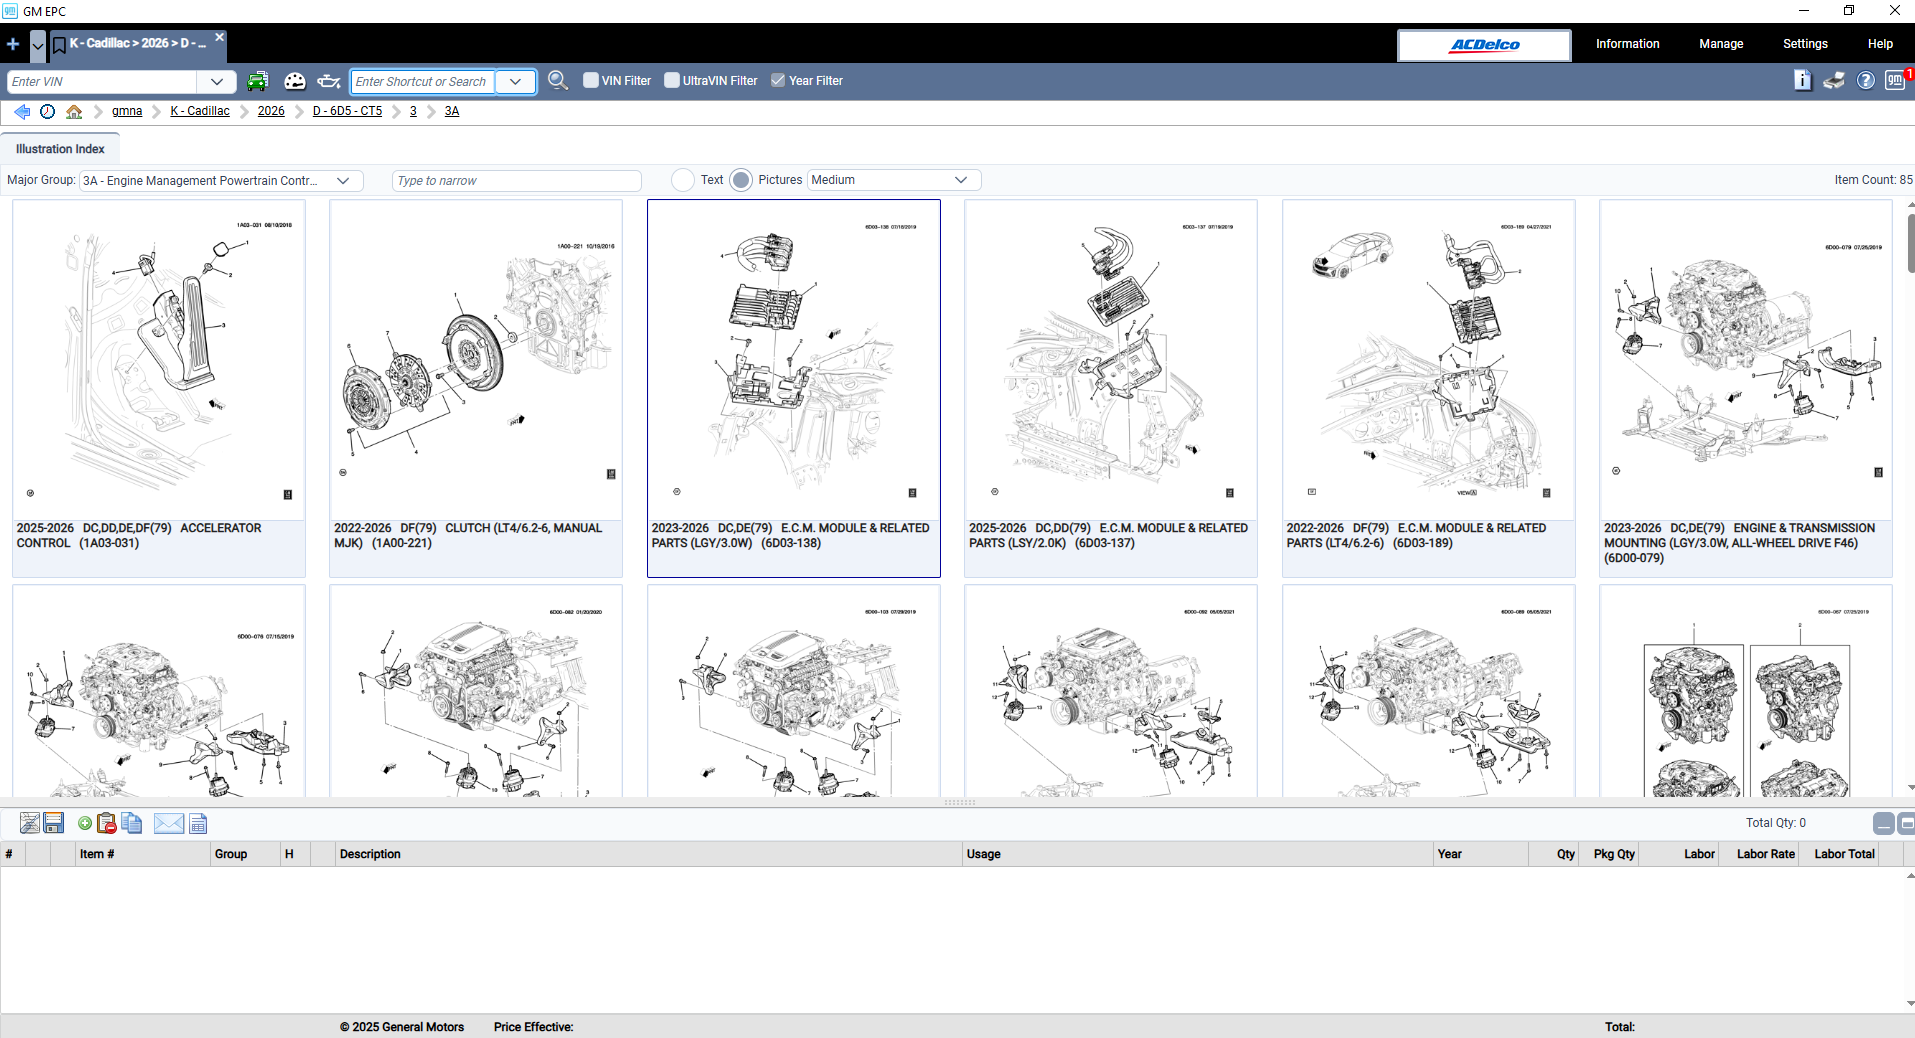Select the Pictures radio button

pyautogui.click(x=741, y=180)
